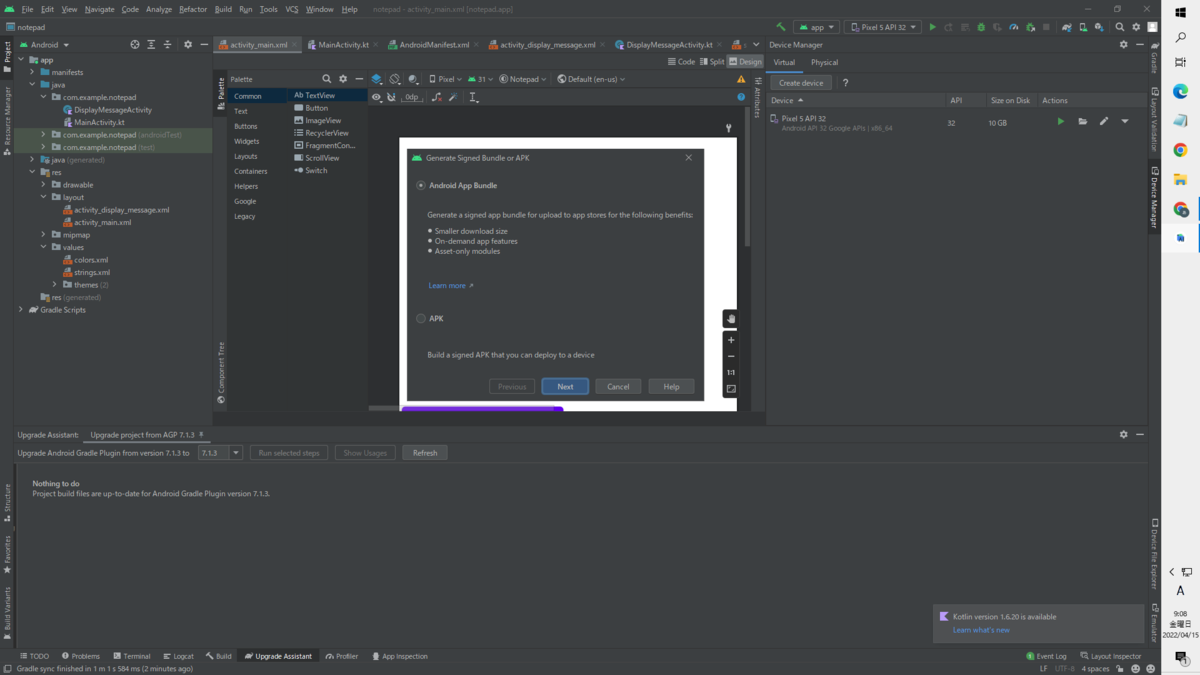Open Palette settings gear icon
The image size is (1200, 675).
[343, 79]
